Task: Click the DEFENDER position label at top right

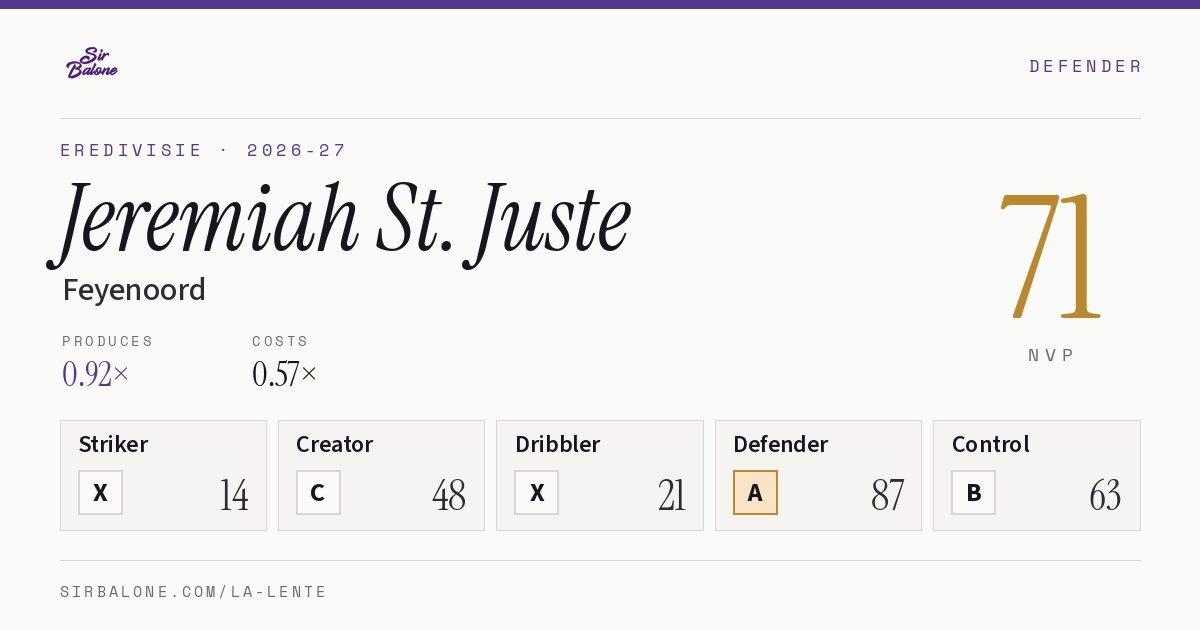Action: [1085, 66]
